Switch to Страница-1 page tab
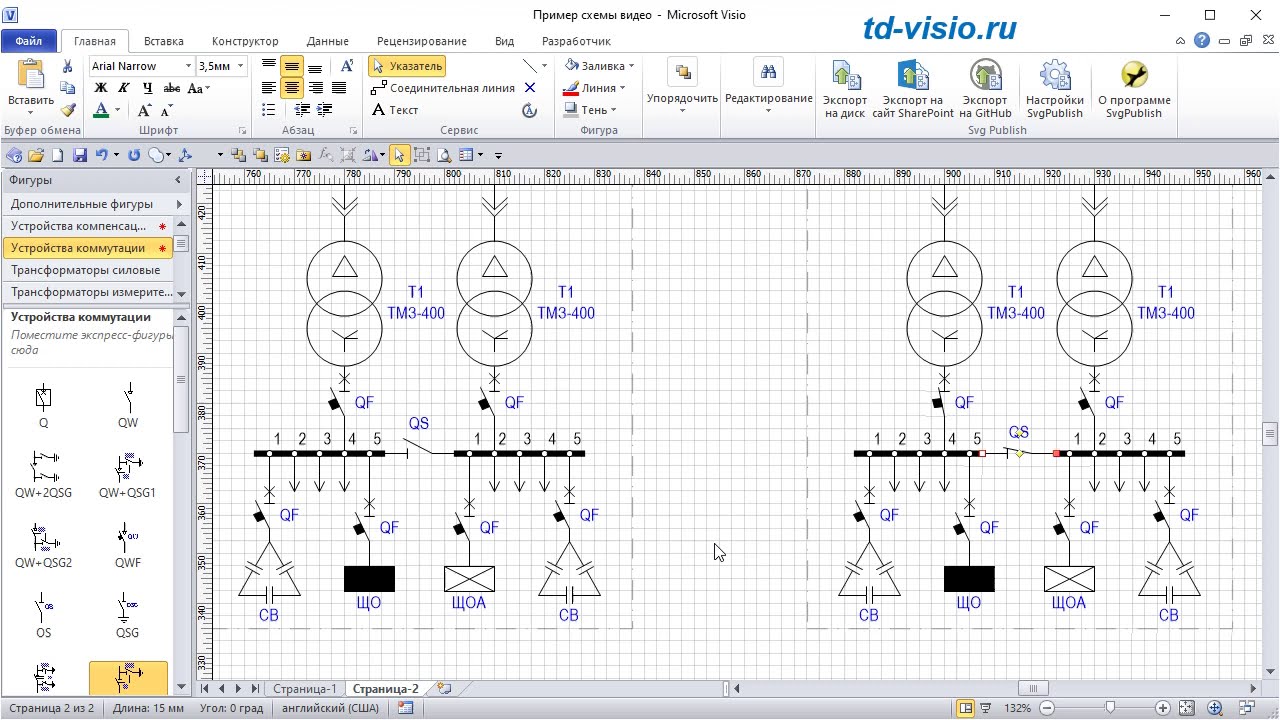1280x720 pixels. tap(305, 689)
